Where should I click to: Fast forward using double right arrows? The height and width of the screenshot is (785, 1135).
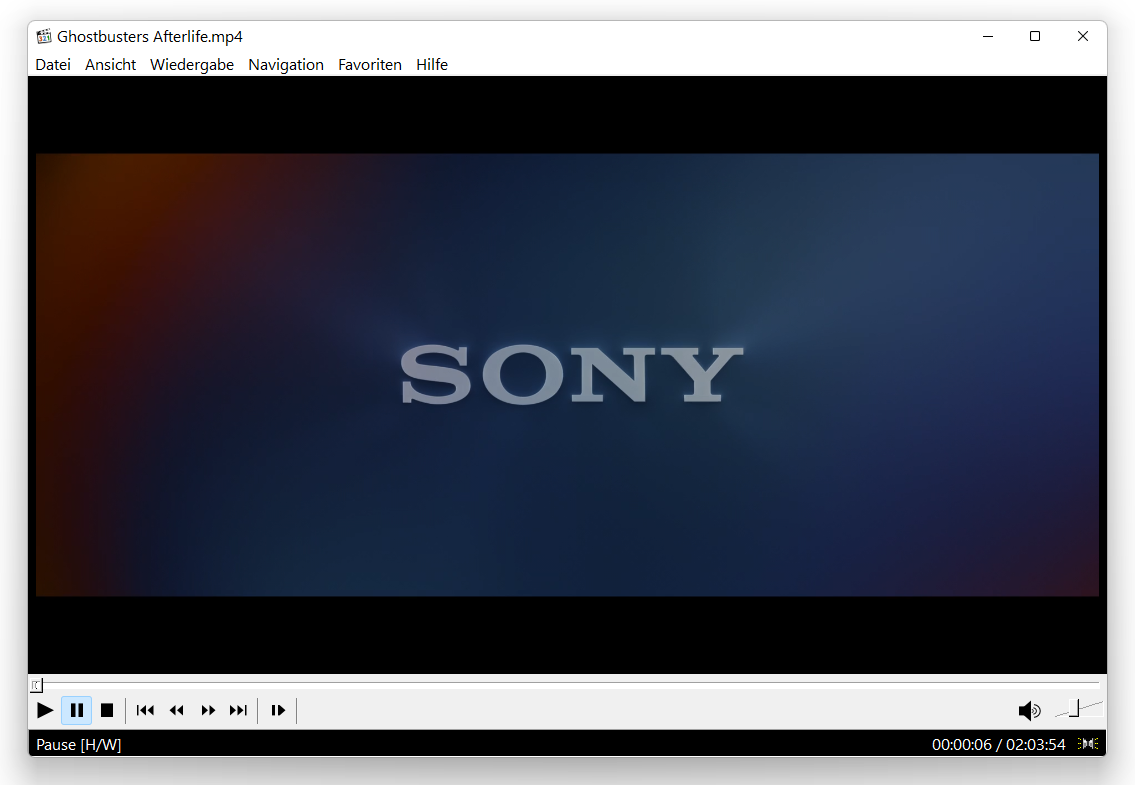click(208, 710)
